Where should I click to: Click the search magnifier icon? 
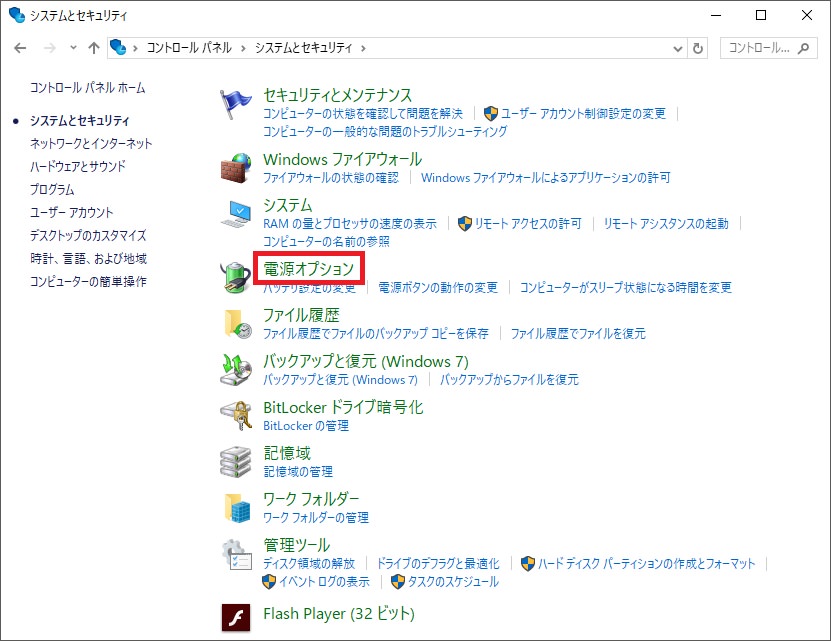(803, 48)
